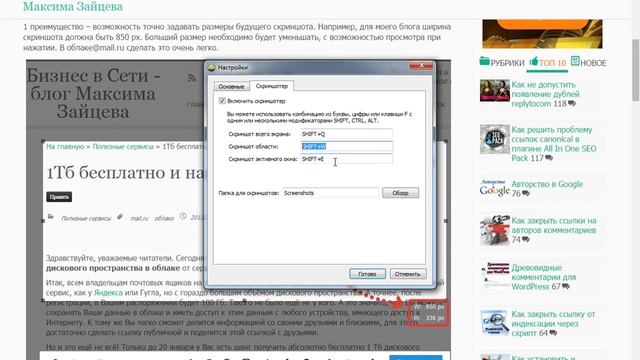Image resolution: width=640 pixels, height=360 pixels.
Task: Click the Google authorship article thumbnail
Action: point(495,188)
